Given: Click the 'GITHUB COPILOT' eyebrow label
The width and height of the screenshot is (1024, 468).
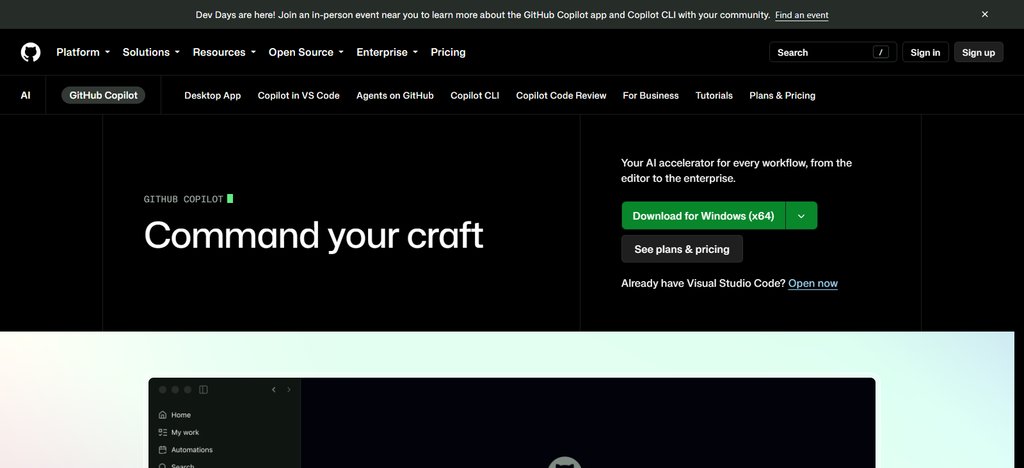Looking at the screenshot, I should (x=184, y=199).
